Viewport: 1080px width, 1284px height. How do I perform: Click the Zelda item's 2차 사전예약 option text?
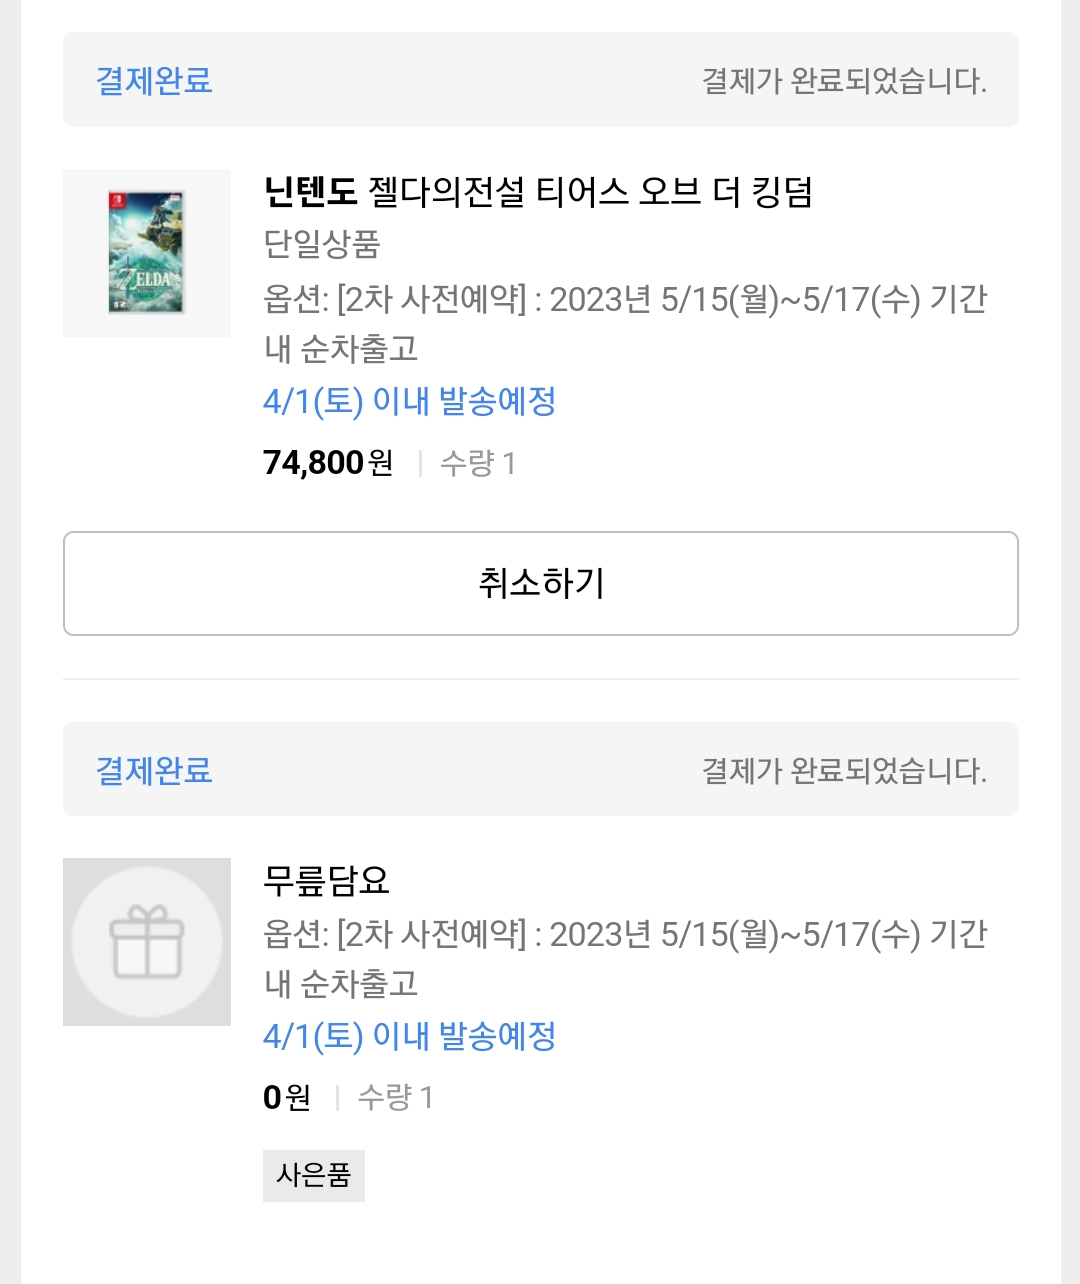tap(625, 323)
